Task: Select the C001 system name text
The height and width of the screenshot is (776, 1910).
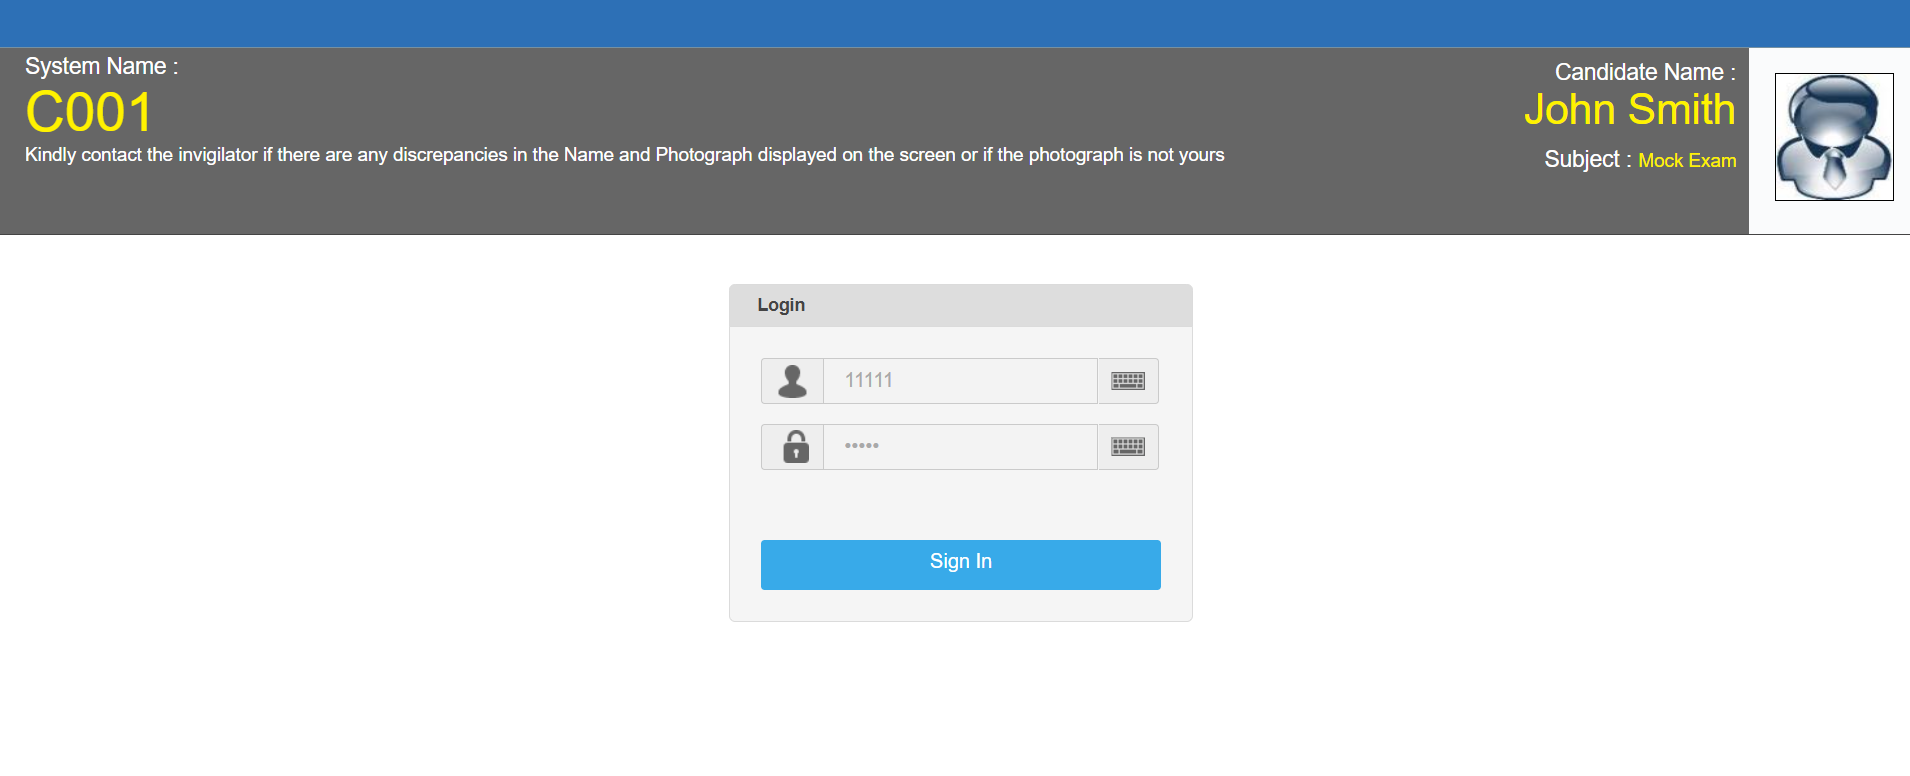Action: (89, 112)
